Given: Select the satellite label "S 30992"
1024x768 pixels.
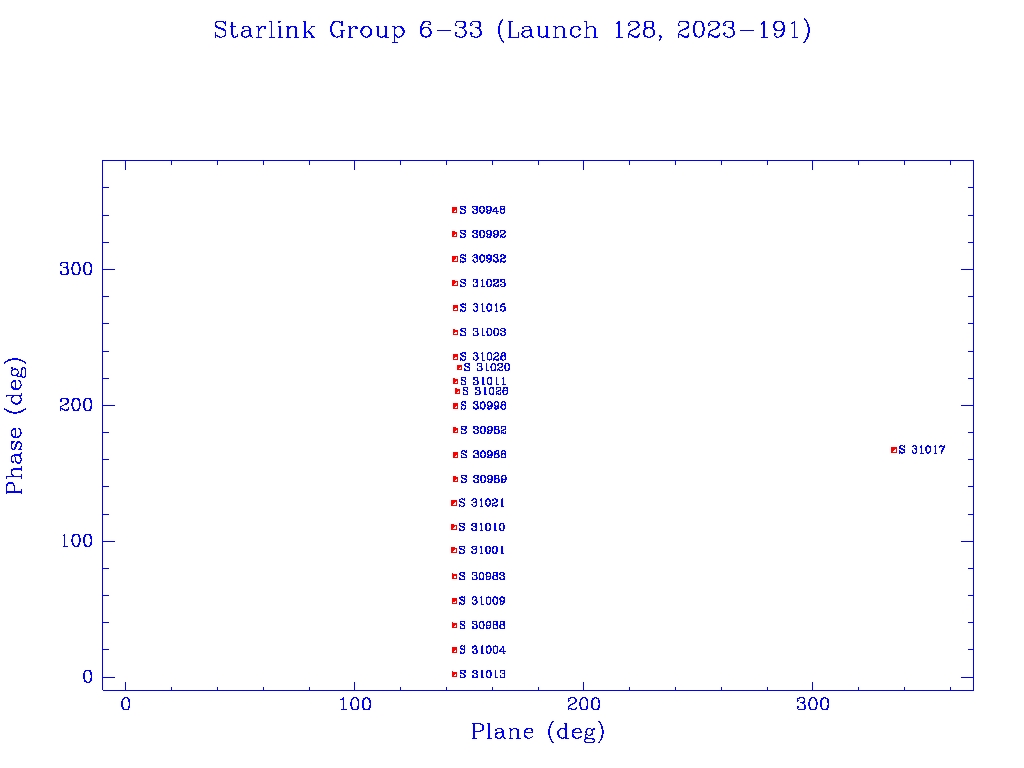Looking at the screenshot, I should pos(483,234).
